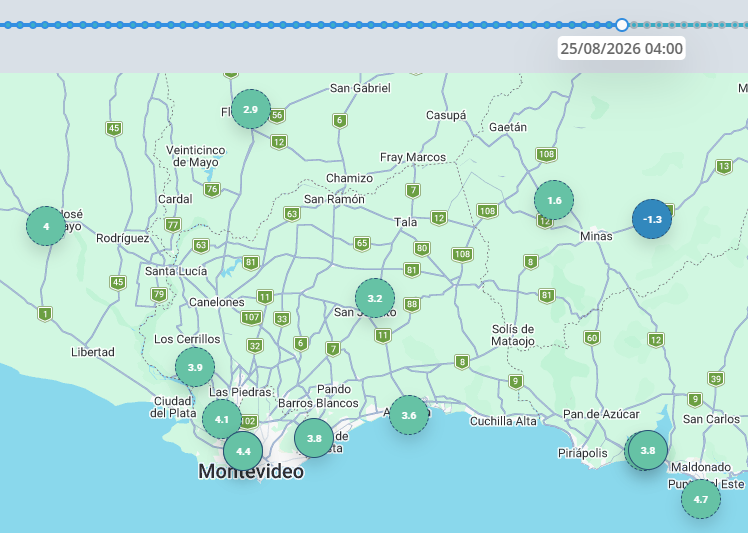Click the Pan de Azúcar label

point(601,414)
